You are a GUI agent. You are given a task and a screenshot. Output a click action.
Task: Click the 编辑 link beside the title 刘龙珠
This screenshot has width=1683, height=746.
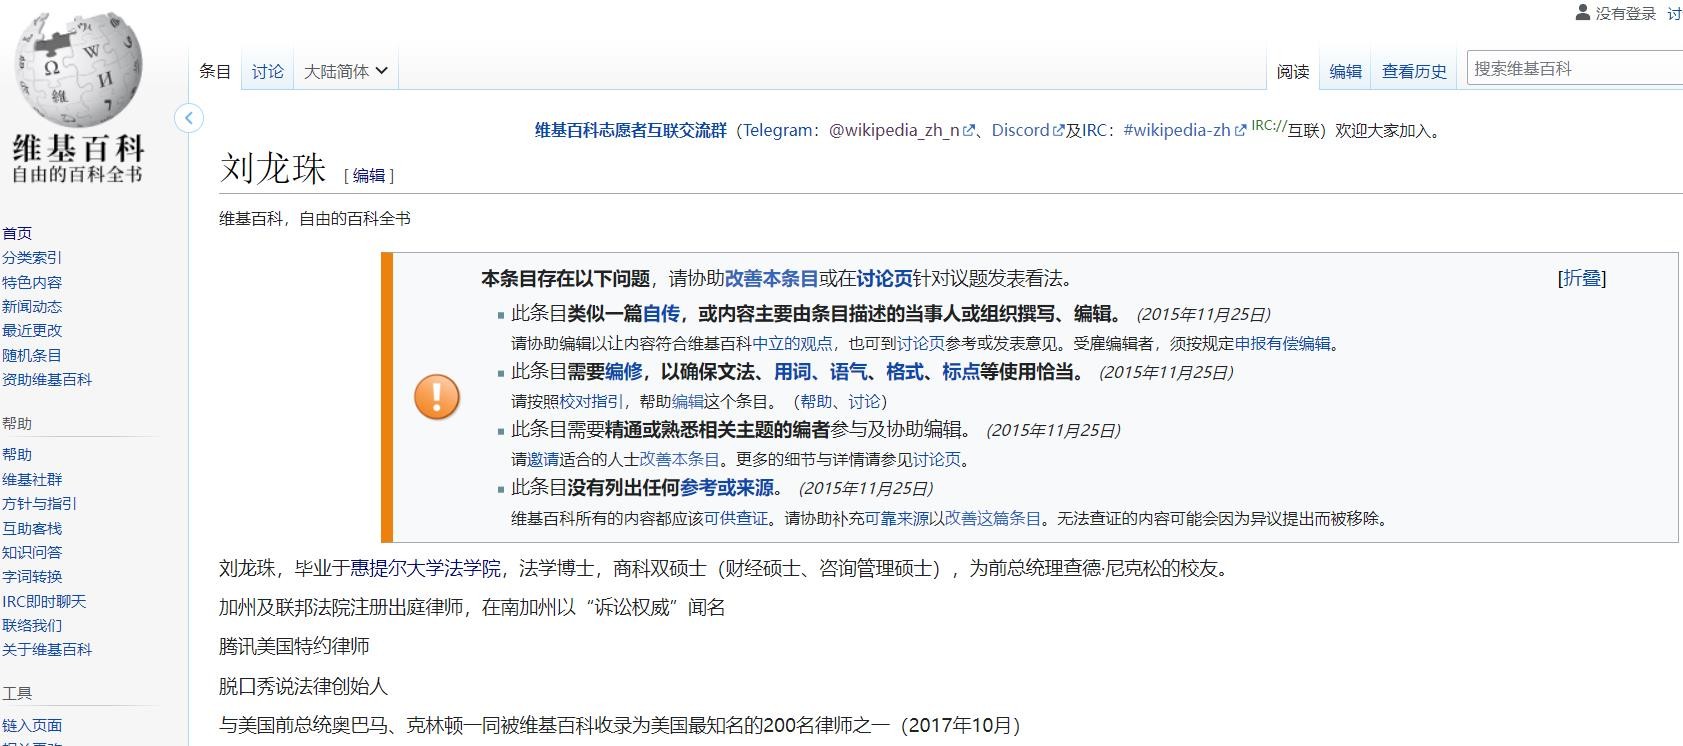click(369, 176)
